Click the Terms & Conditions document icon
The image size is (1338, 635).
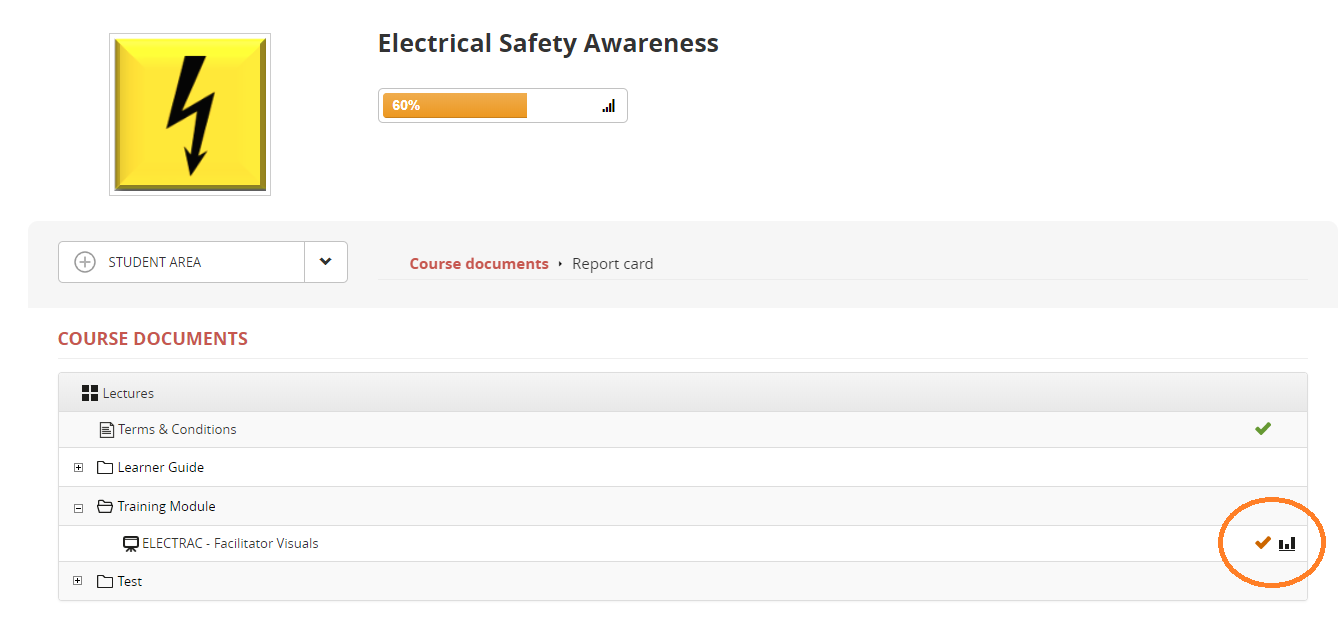click(x=107, y=430)
